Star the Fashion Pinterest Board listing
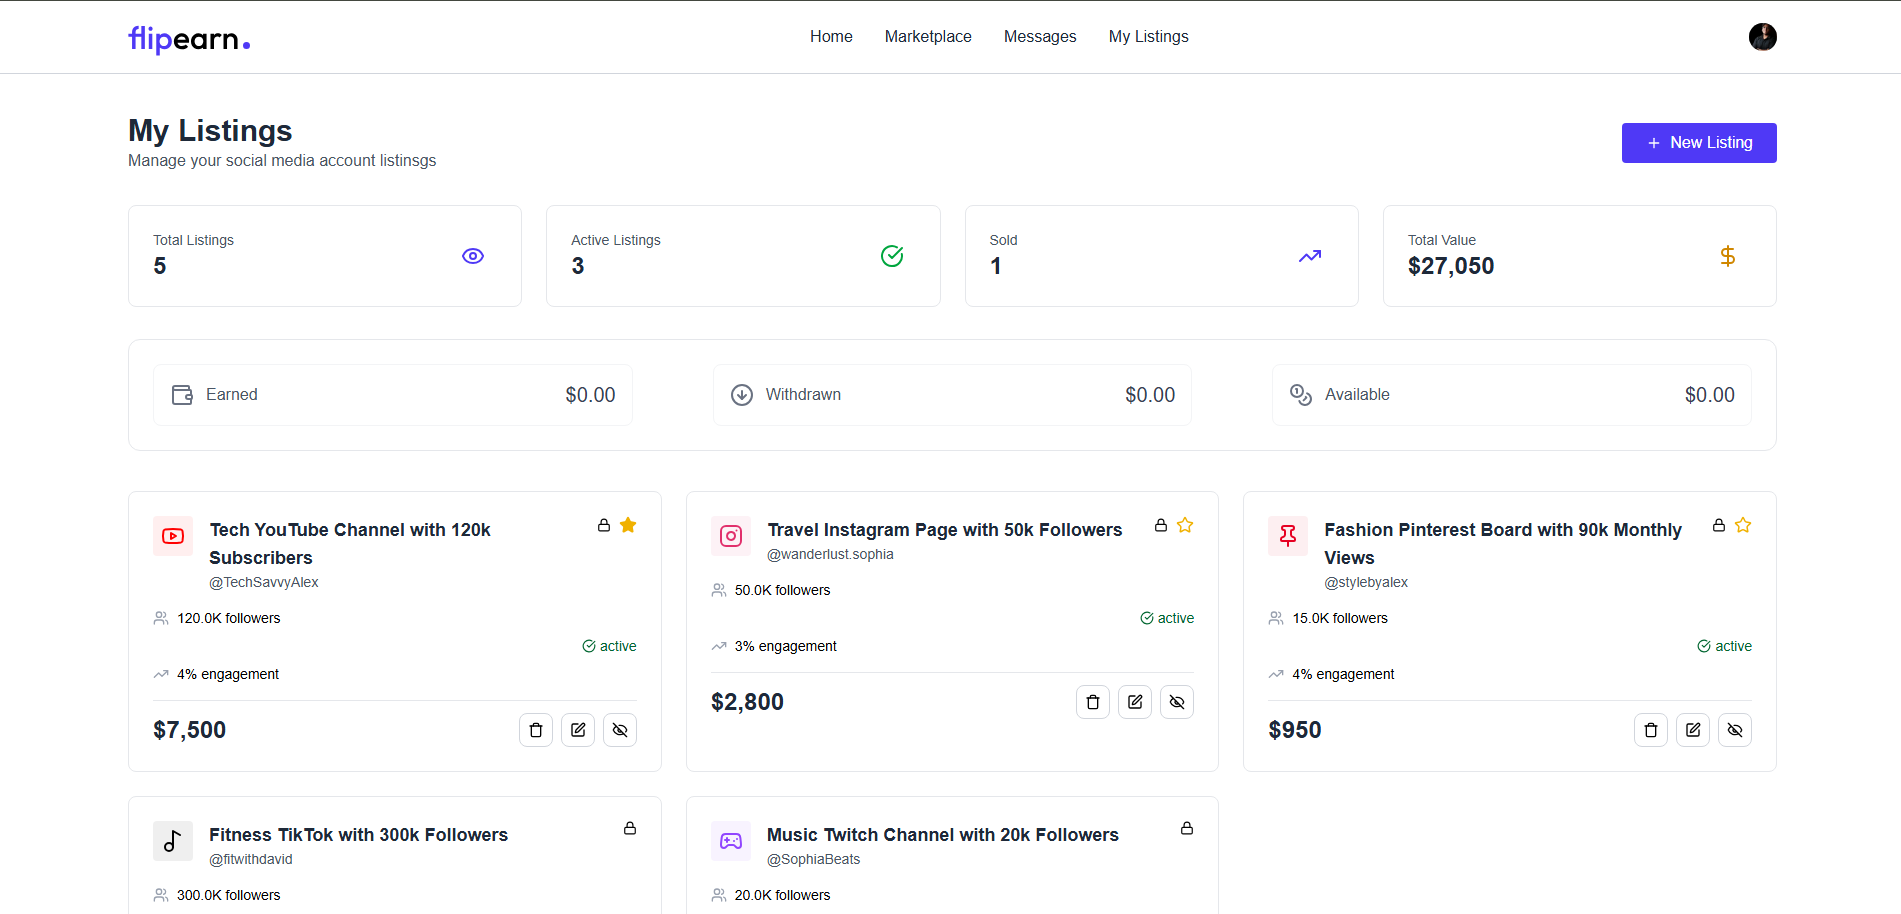The width and height of the screenshot is (1901, 914). pos(1743,525)
